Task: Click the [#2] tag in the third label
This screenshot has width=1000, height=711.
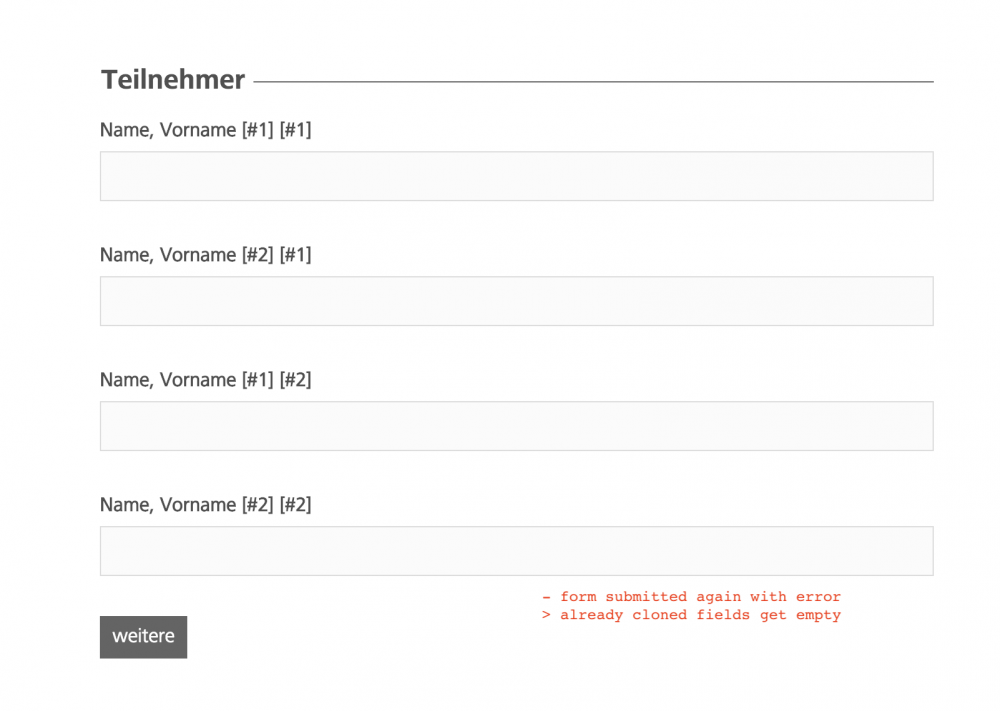Action: [x=295, y=380]
